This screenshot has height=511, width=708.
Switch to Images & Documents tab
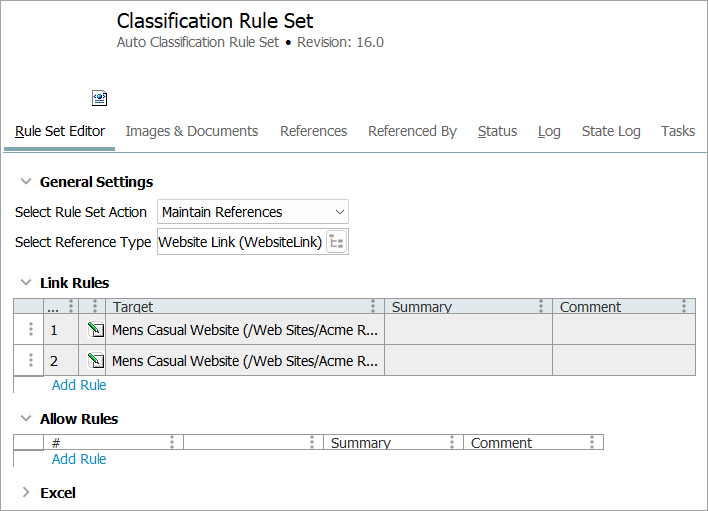[191, 131]
